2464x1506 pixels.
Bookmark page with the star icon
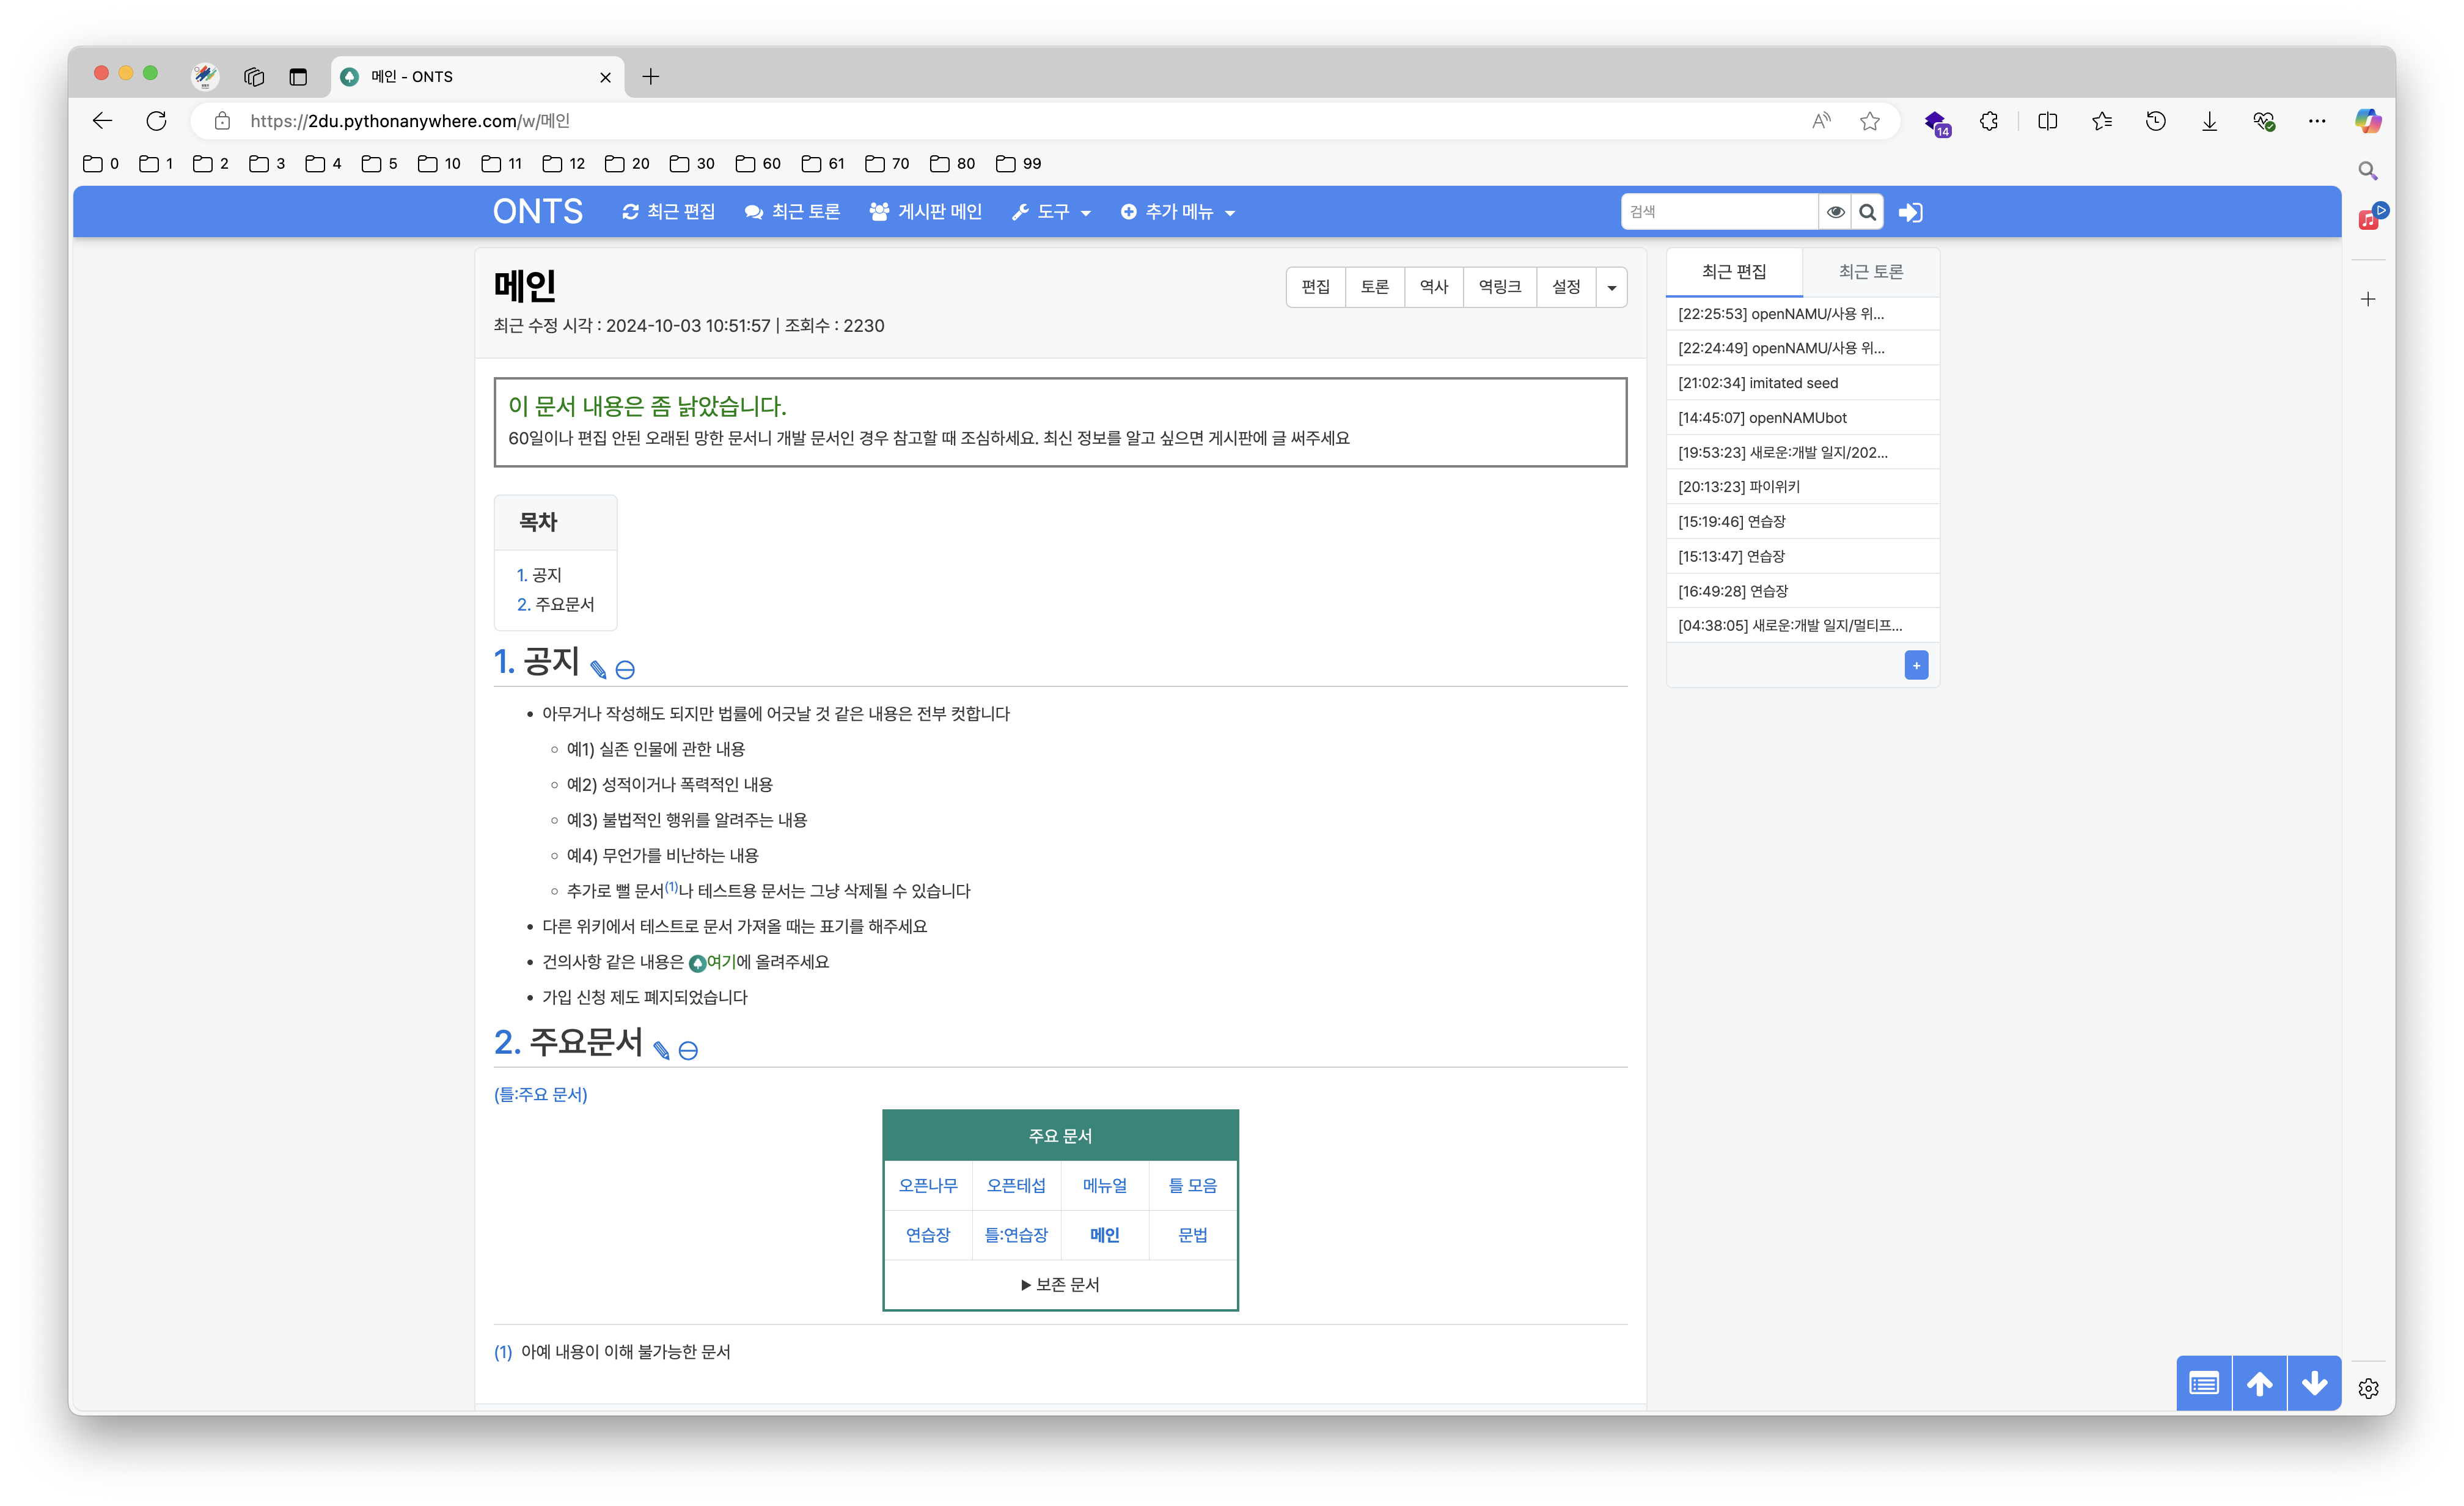pos(1869,121)
